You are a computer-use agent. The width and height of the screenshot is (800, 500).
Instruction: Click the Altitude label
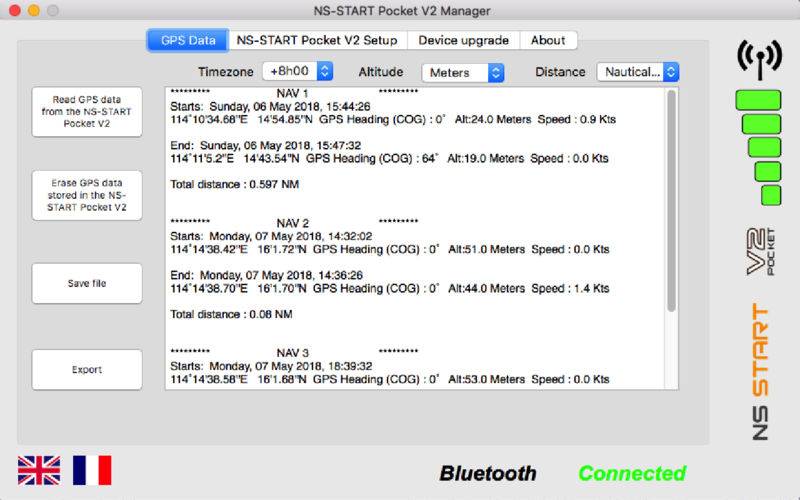[381, 72]
